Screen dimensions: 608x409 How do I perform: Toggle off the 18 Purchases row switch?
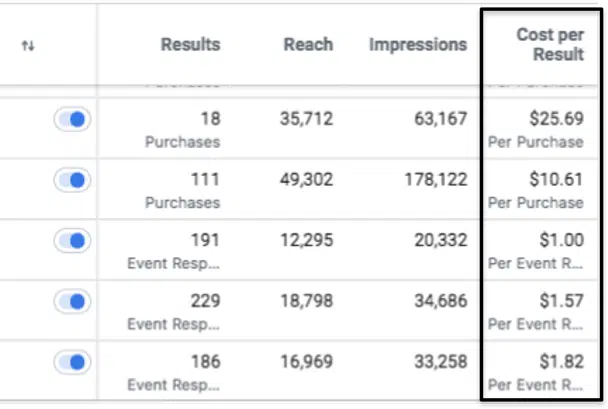[72, 120]
